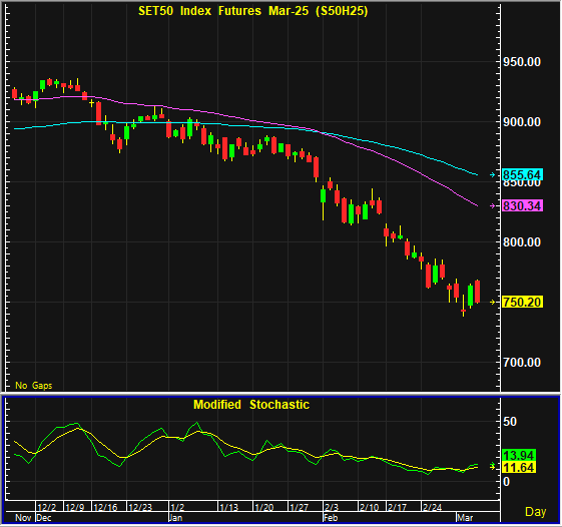Click the magenta 830.34 moving average label
562x527 pixels.
pos(522,206)
